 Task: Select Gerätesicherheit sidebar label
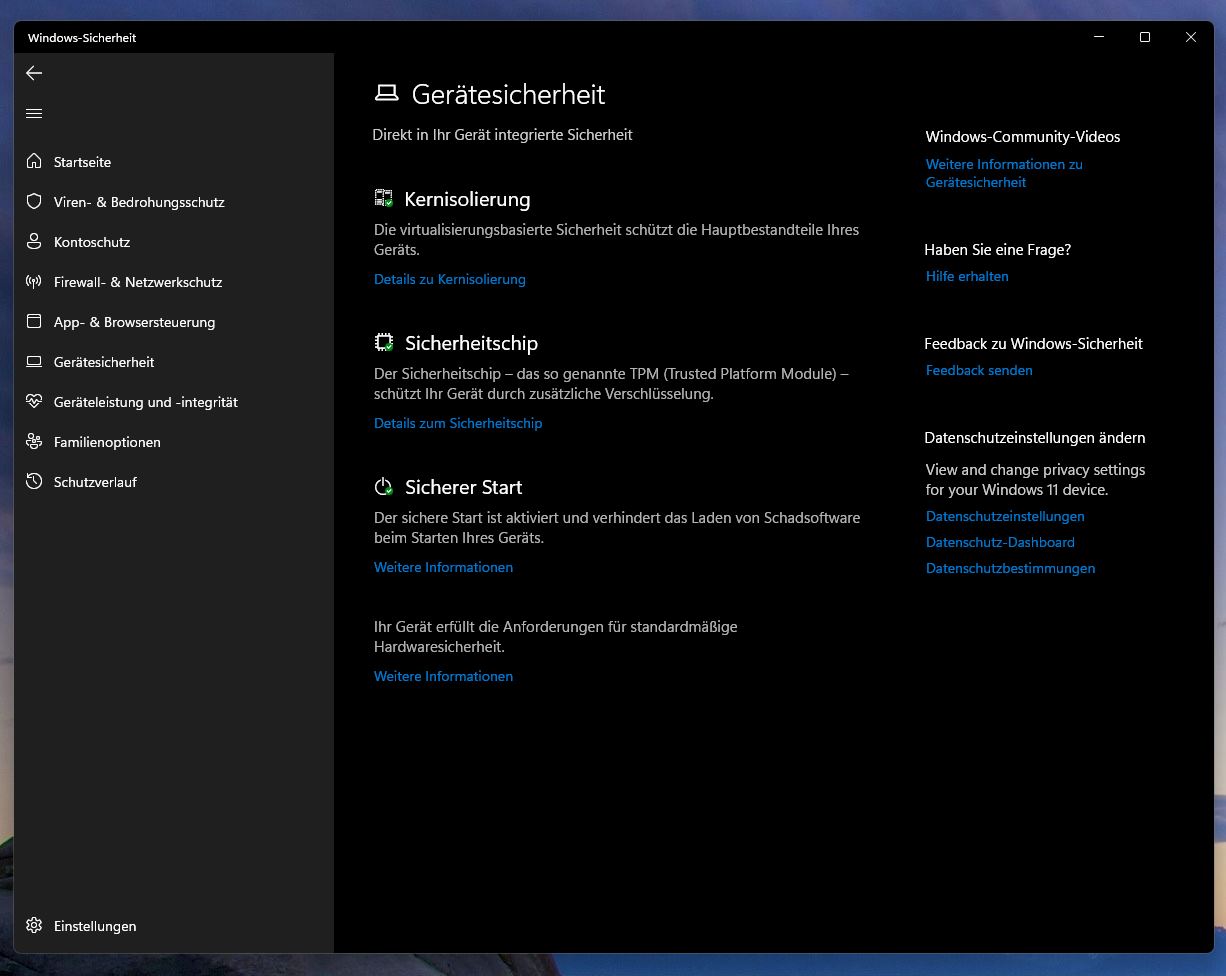(x=104, y=362)
